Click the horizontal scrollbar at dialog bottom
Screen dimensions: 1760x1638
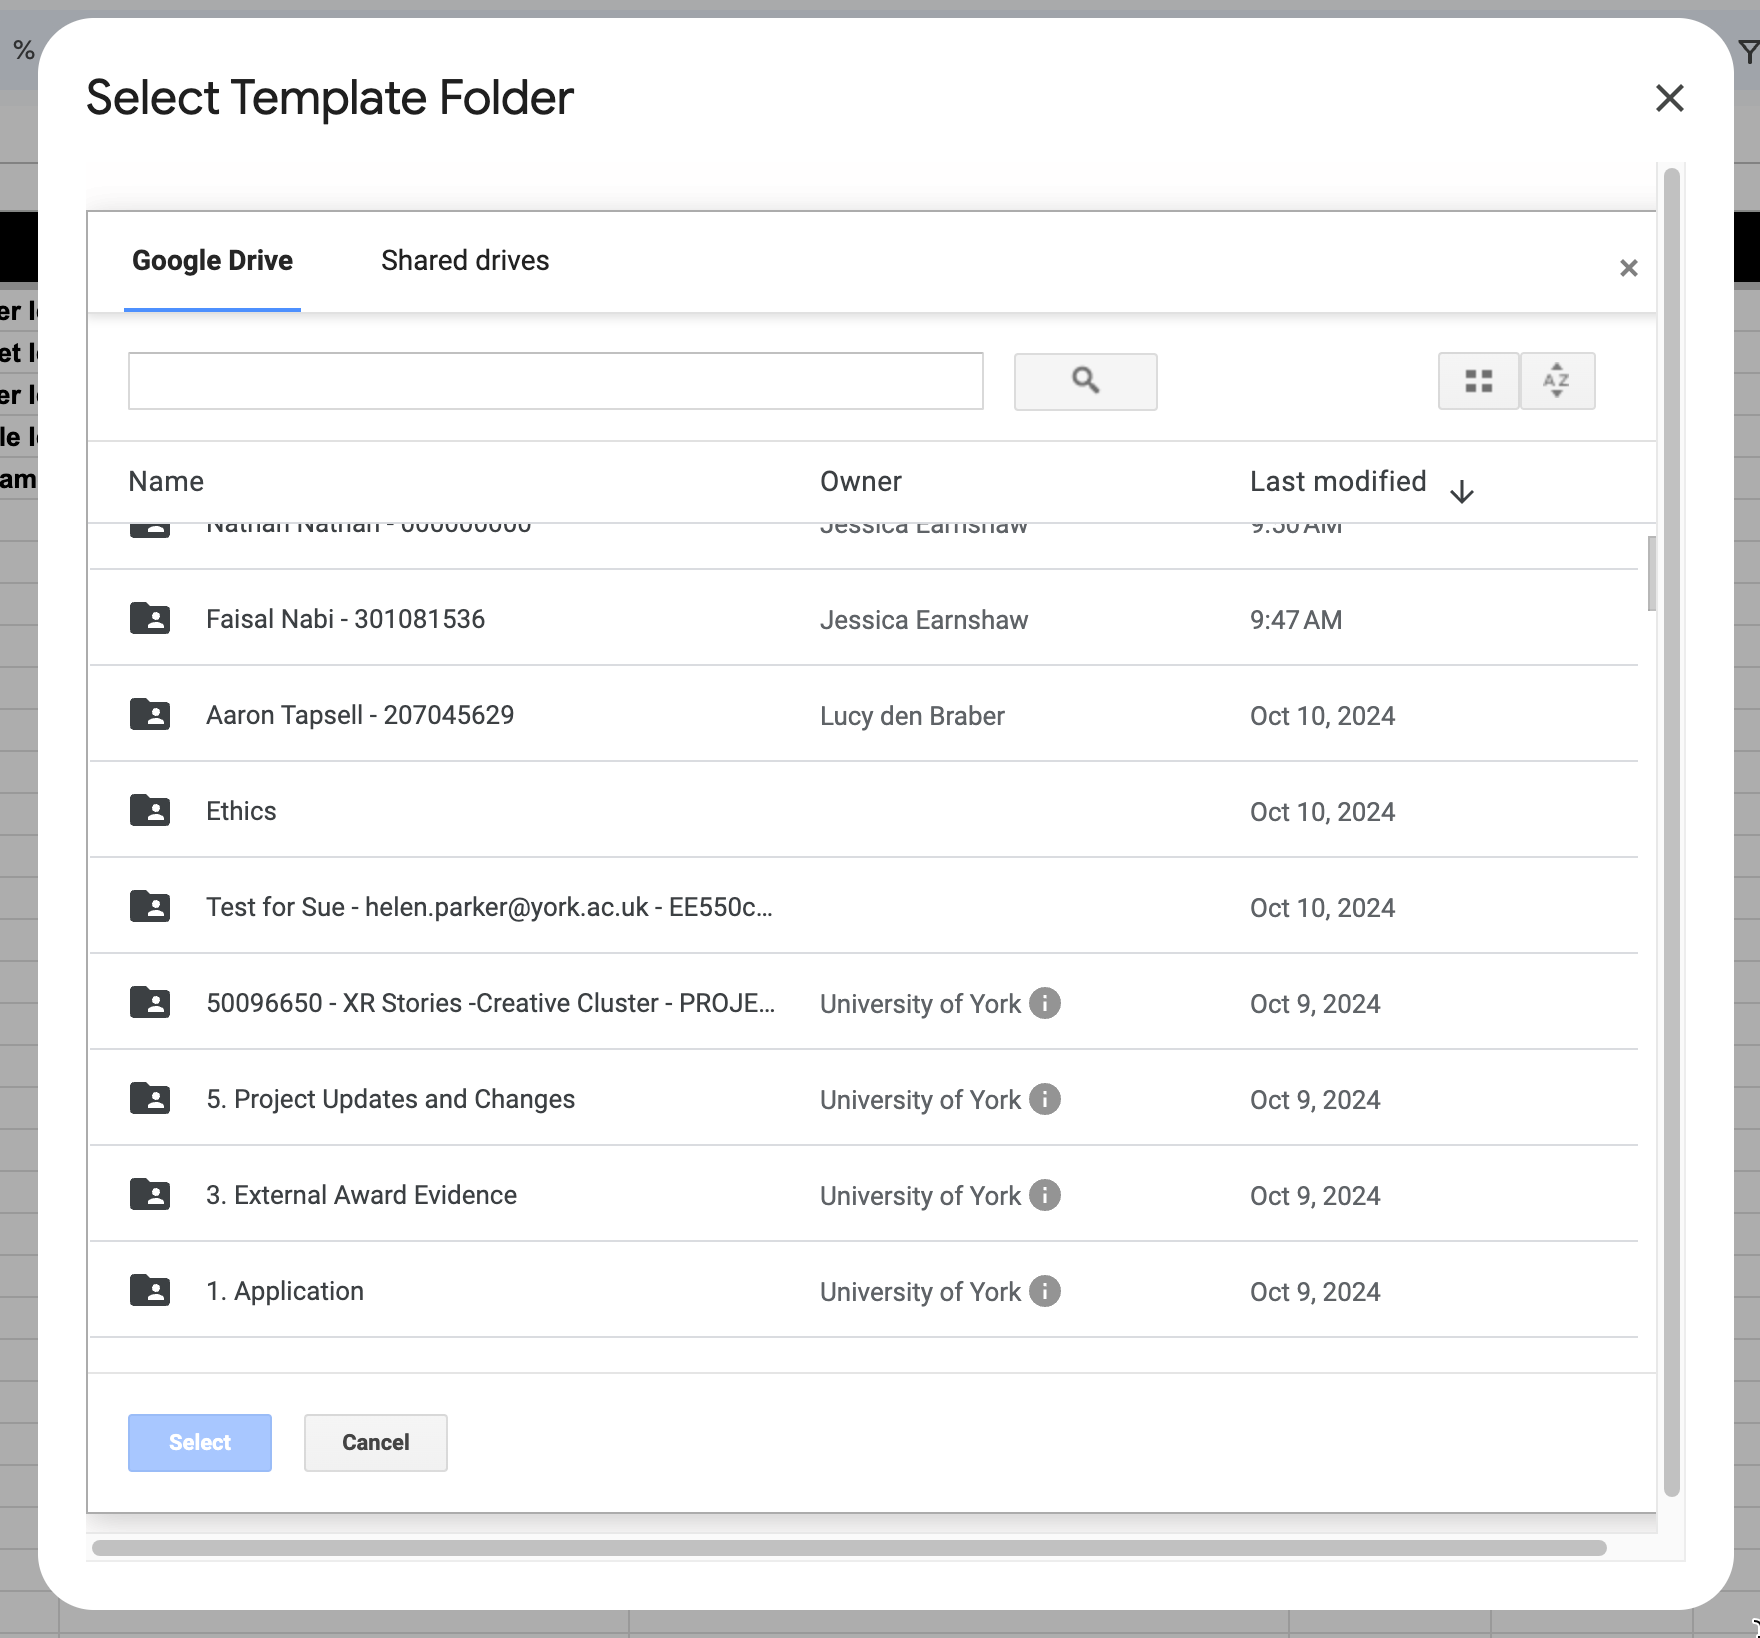click(x=848, y=1548)
